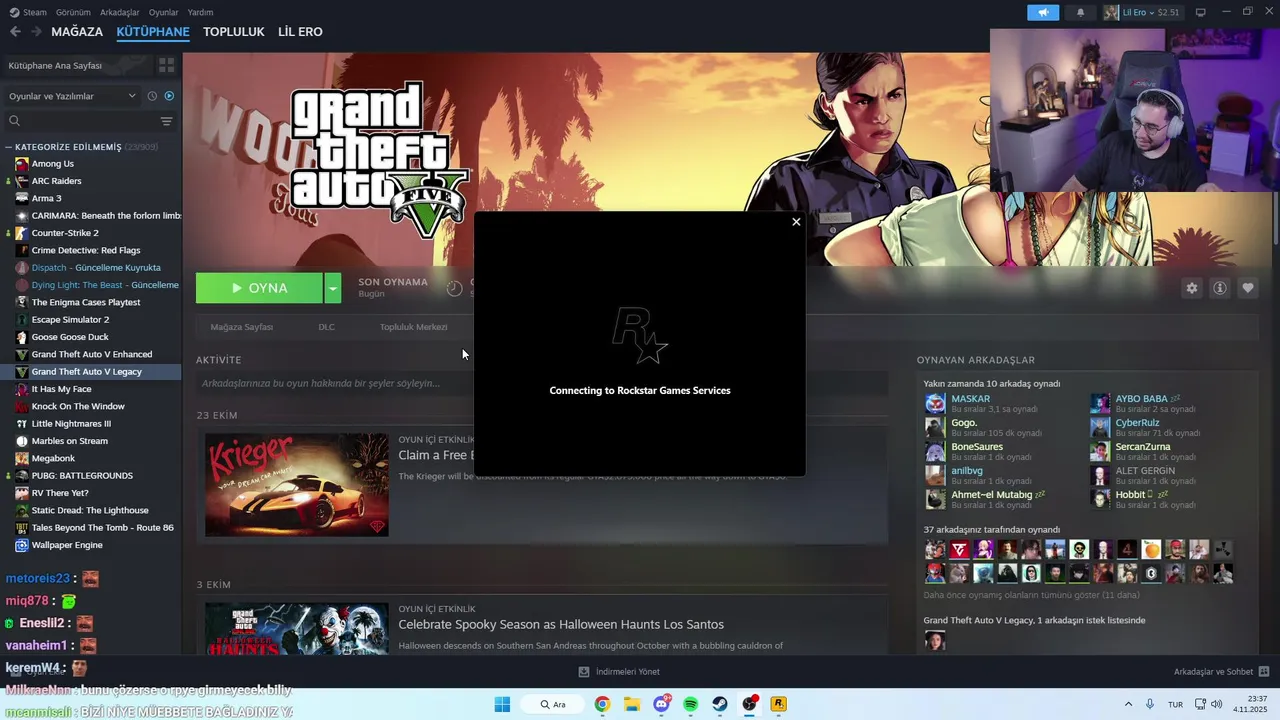Open Rockstar Games Launcher taskbar icon
The height and width of the screenshot is (720, 1280).
pyautogui.click(x=778, y=704)
